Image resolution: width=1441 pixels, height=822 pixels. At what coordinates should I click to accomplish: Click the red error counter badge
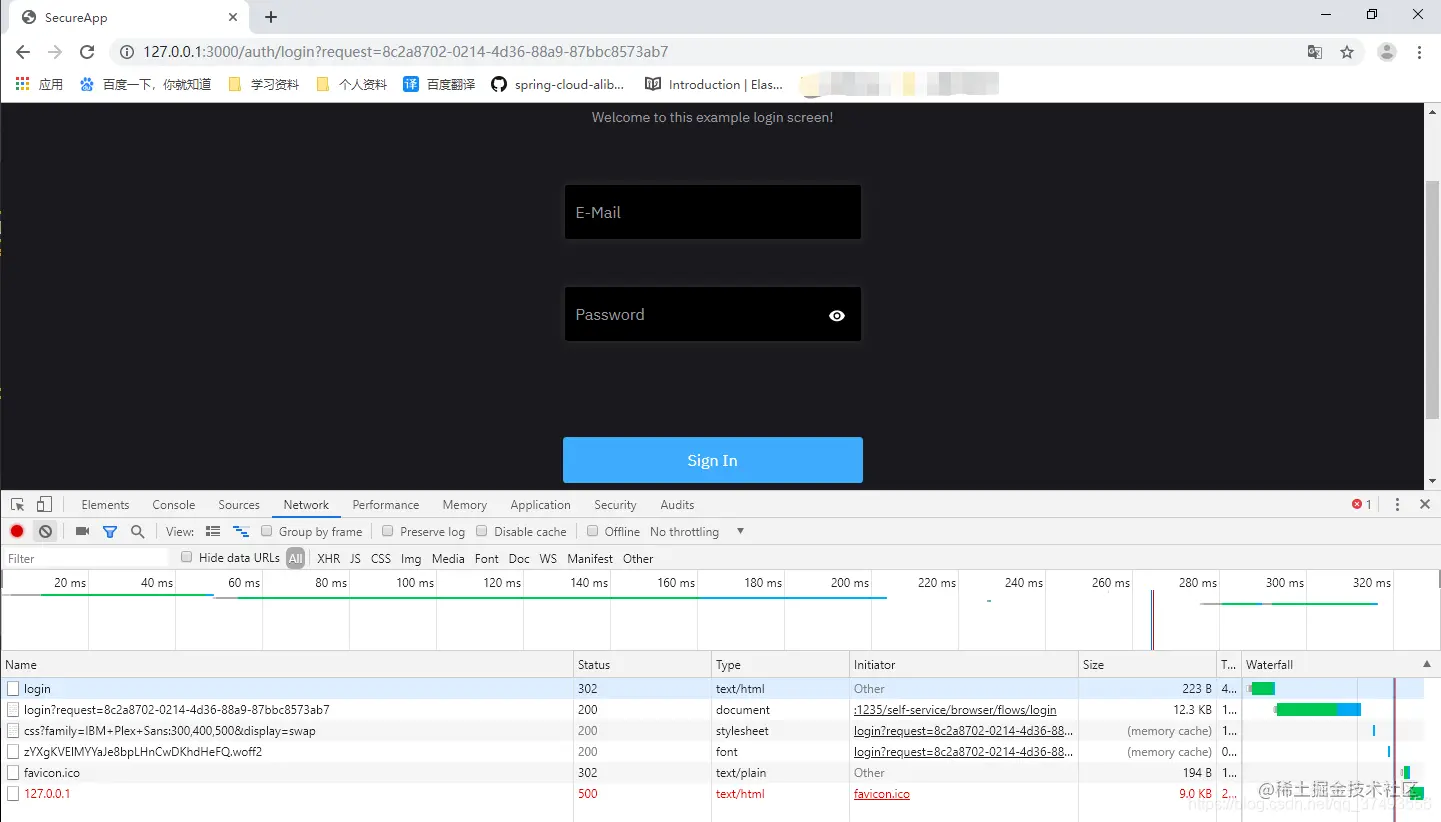1360,504
